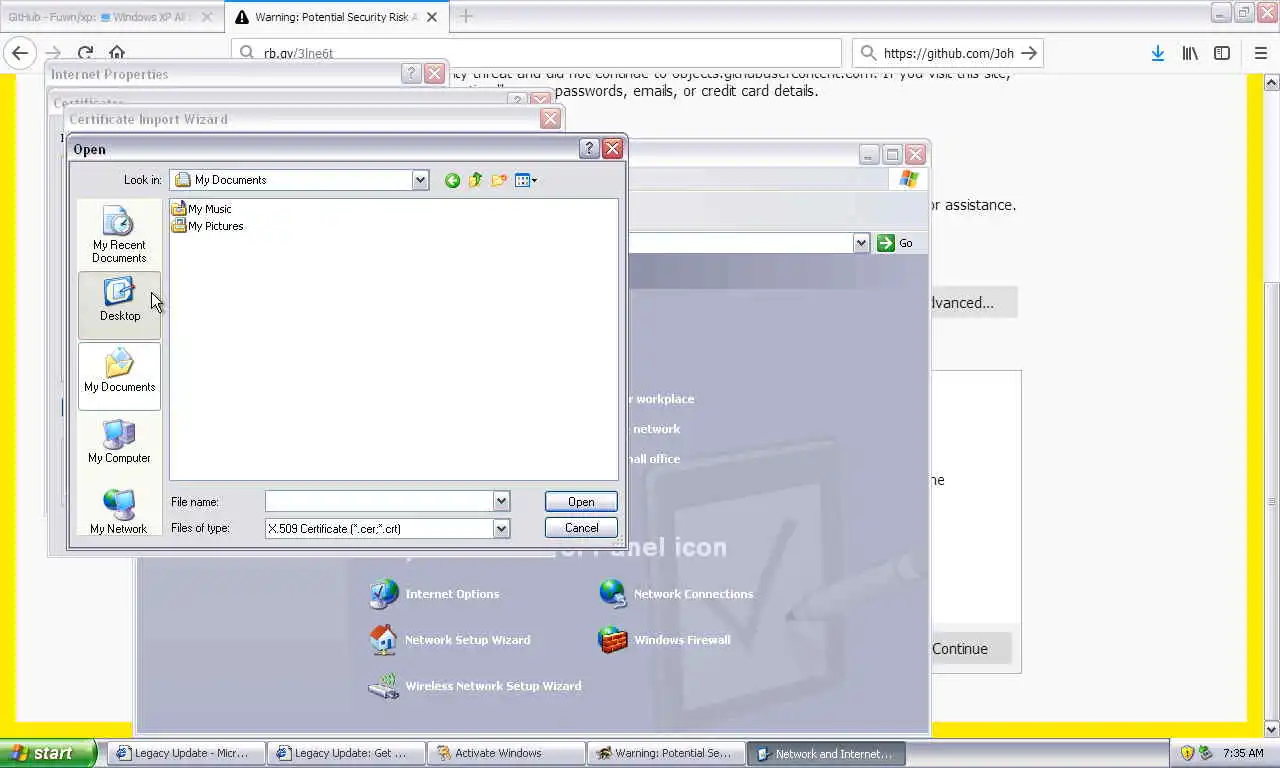Expand the Look in dropdown
Image resolution: width=1280 pixels, height=768 pixels.
click(x=420, y=180)
